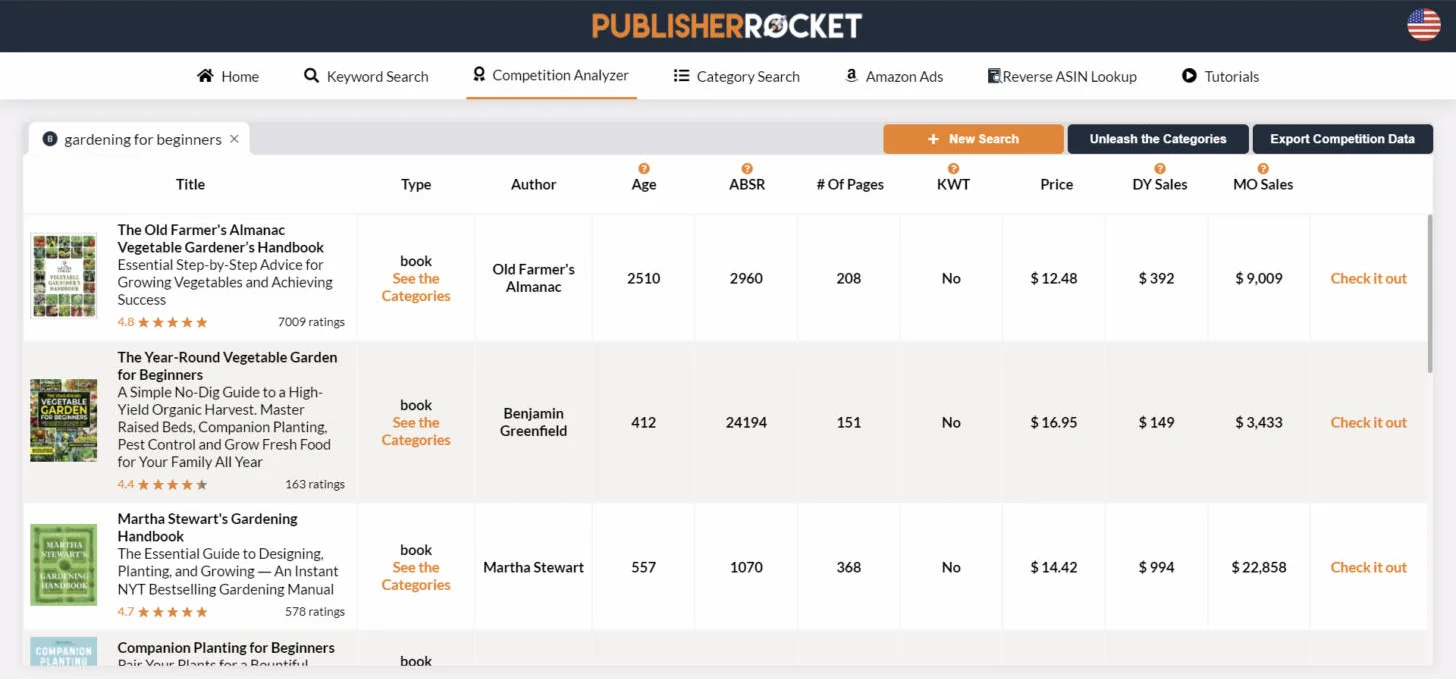
Task: Click the Price column header
Action: click(x=1057, y=184)
